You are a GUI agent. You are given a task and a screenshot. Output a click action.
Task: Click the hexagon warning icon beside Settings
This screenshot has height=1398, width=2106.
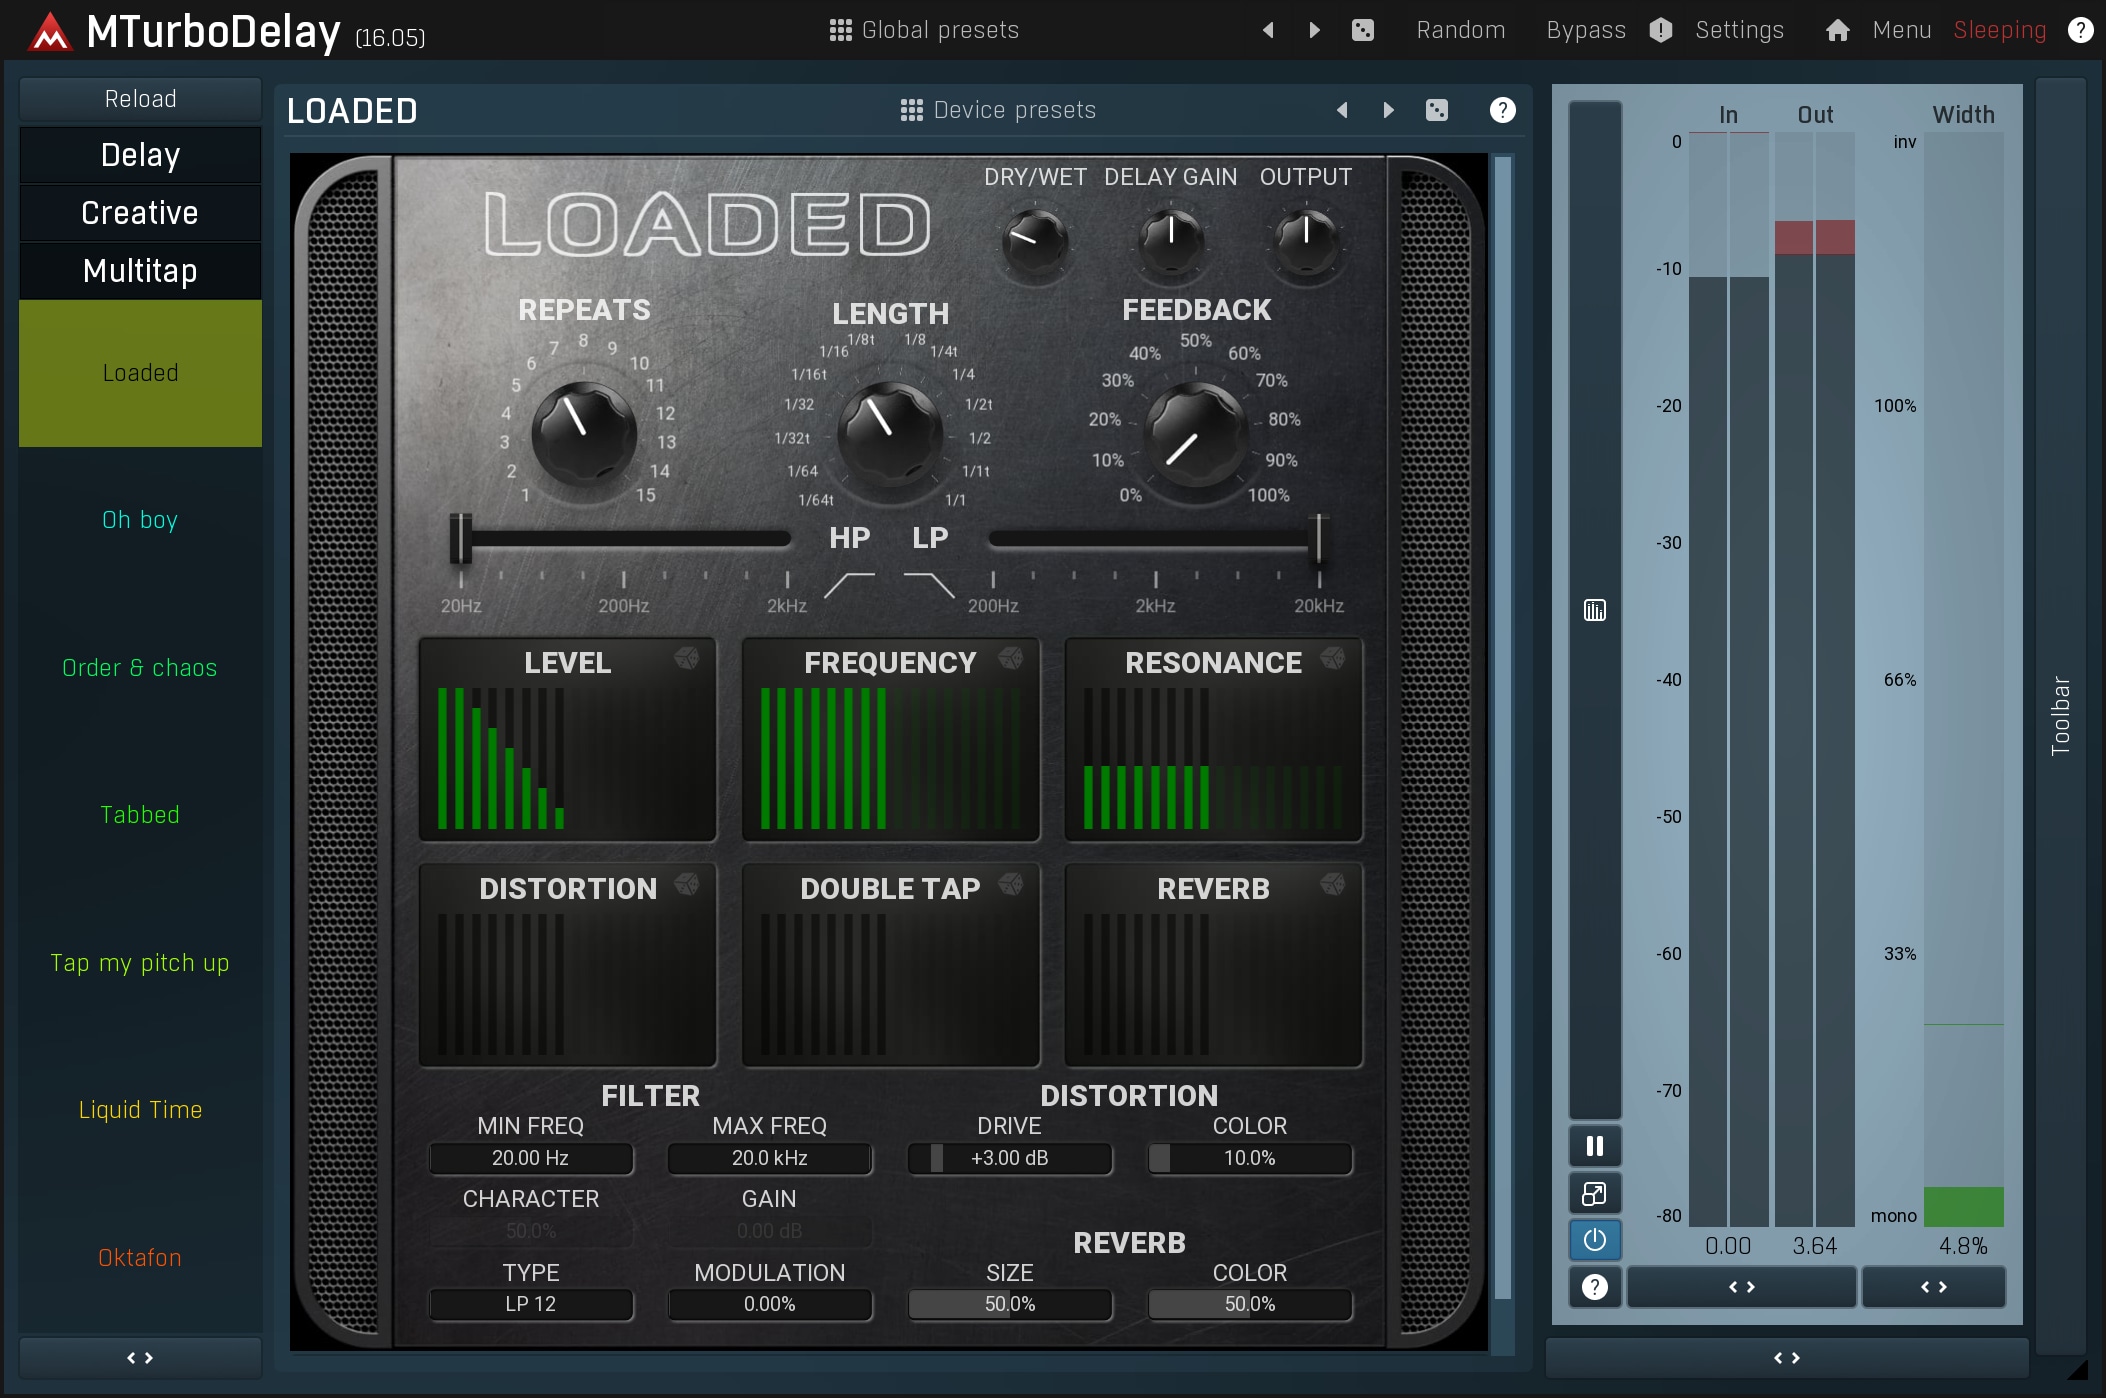tap(1661, 30)
